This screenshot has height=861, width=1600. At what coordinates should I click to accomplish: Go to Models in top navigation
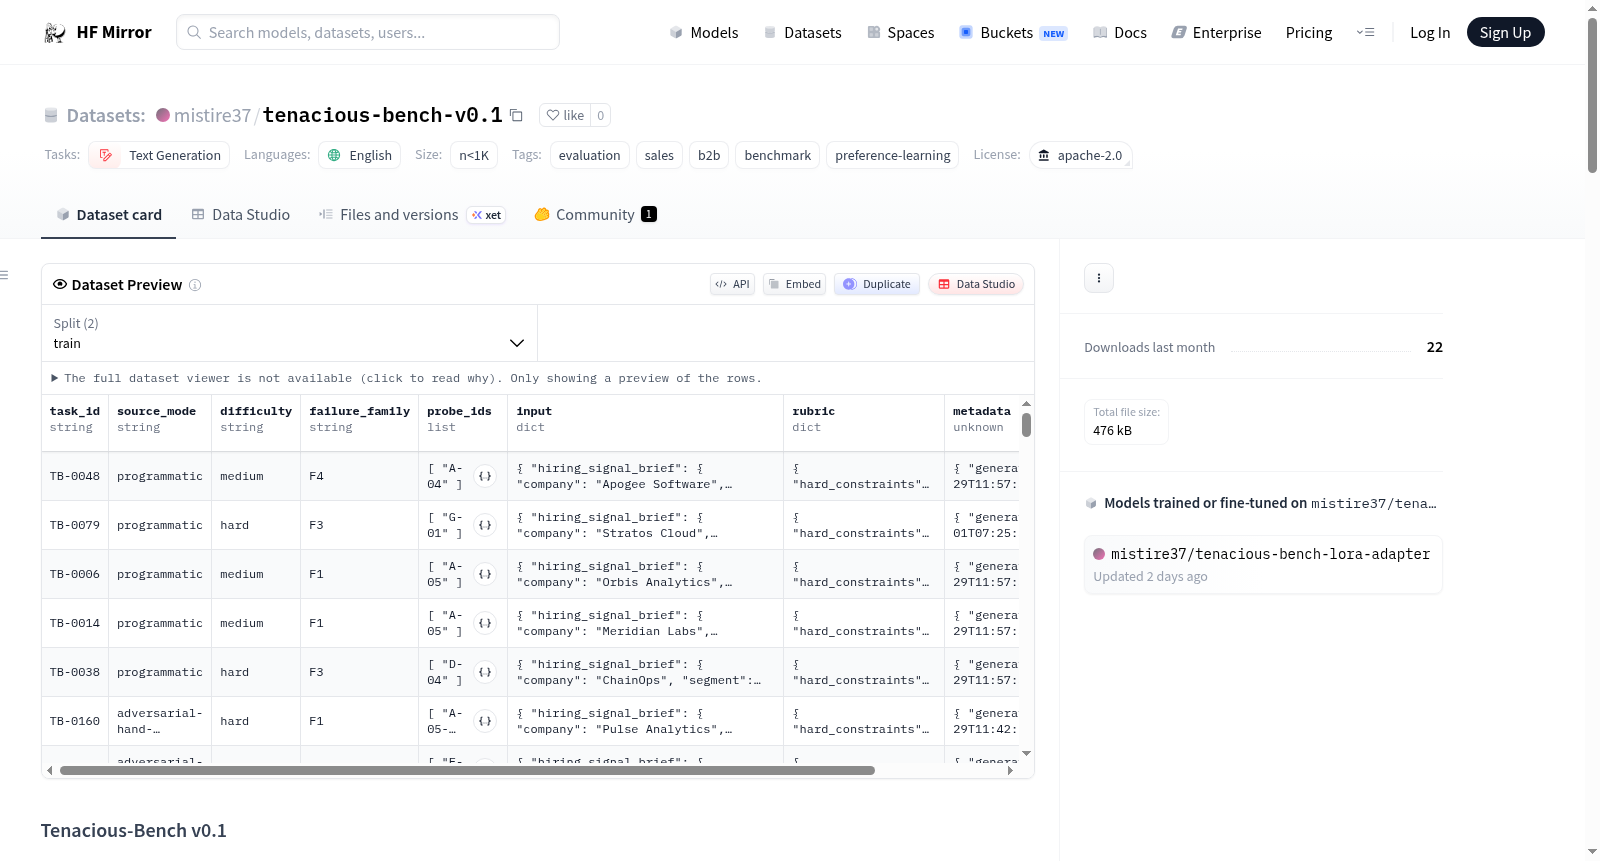tap(704, 33)
